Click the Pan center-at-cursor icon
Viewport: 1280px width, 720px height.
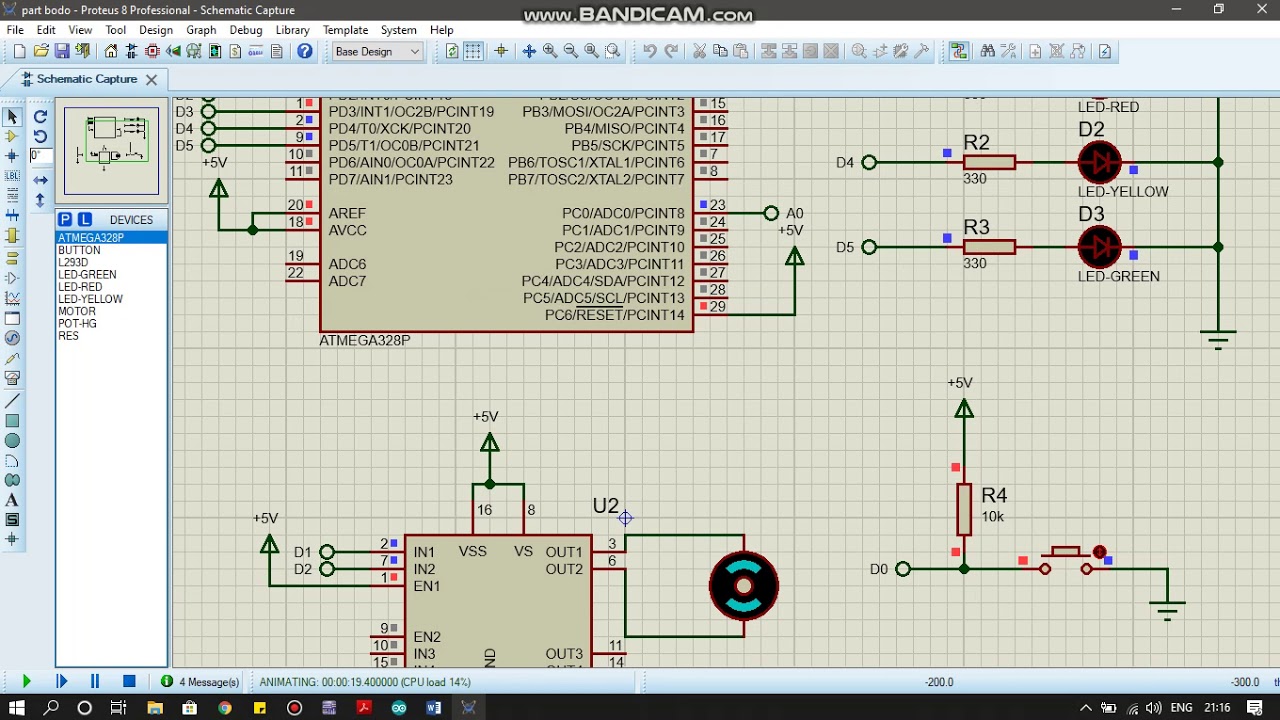529,51
